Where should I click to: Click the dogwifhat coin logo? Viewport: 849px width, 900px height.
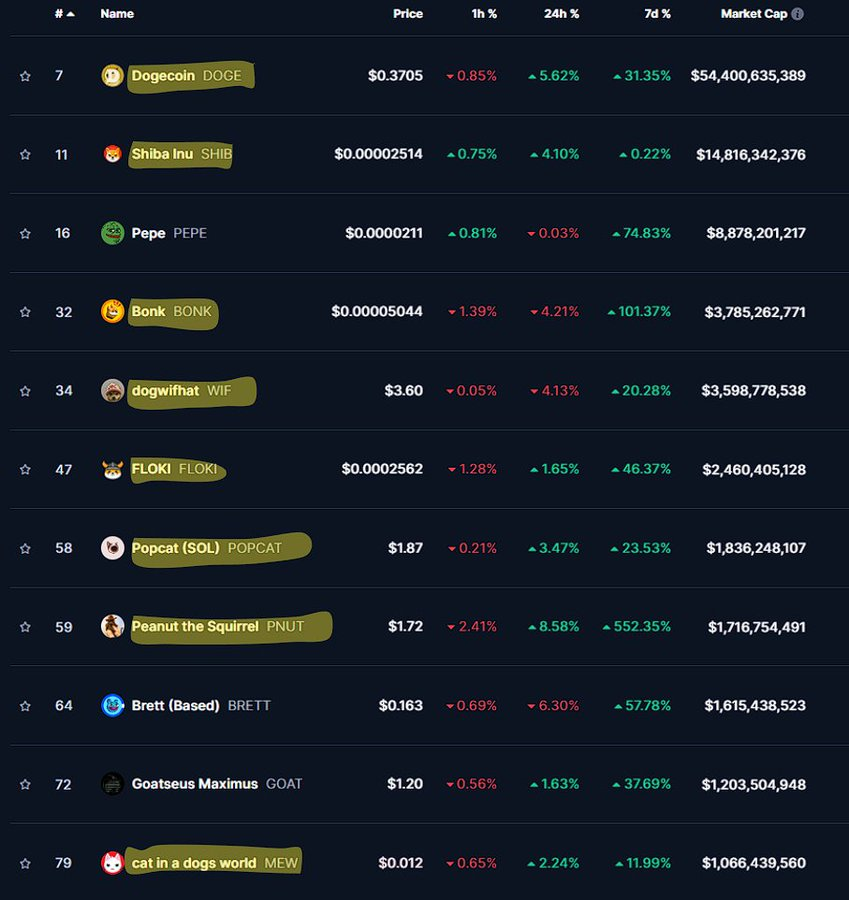(112, 390)
